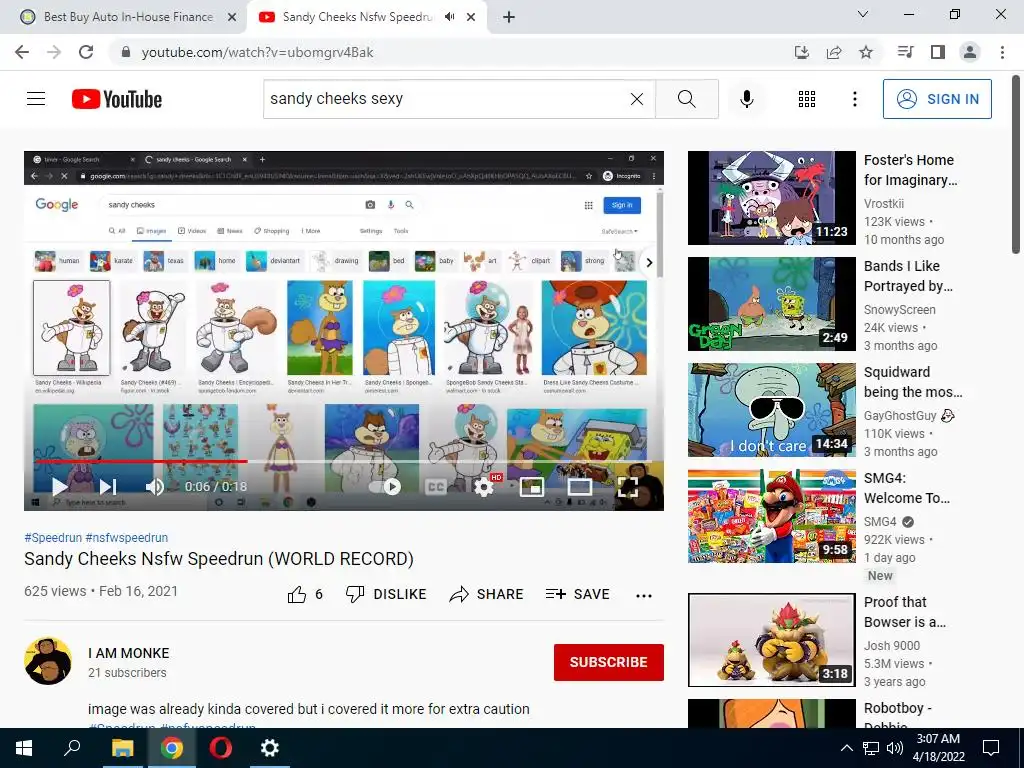Image resolution: width=1024 pixels, height=768 pixels.
Task: Toggle the autoplay switch in the player
Action: (385, 487)
